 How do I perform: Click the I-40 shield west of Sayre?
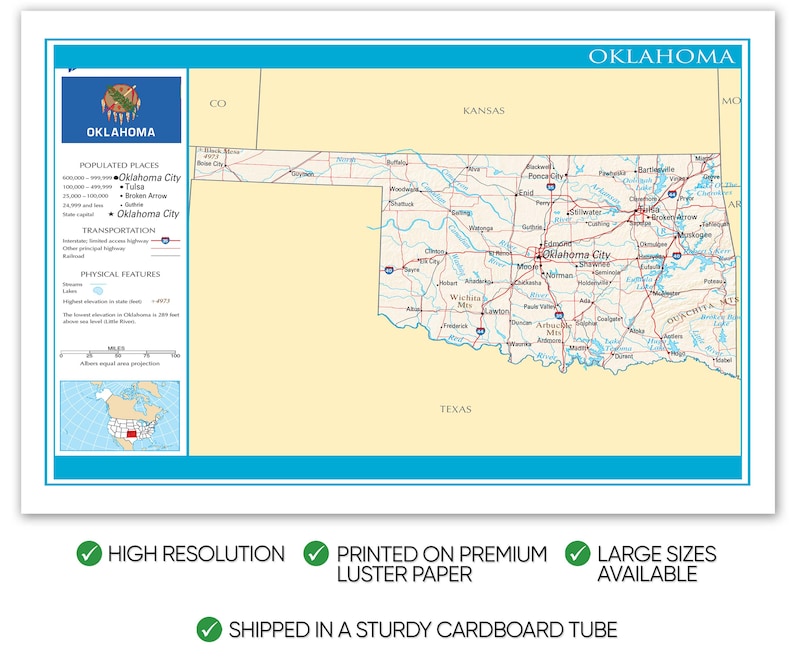click(389, 270)
